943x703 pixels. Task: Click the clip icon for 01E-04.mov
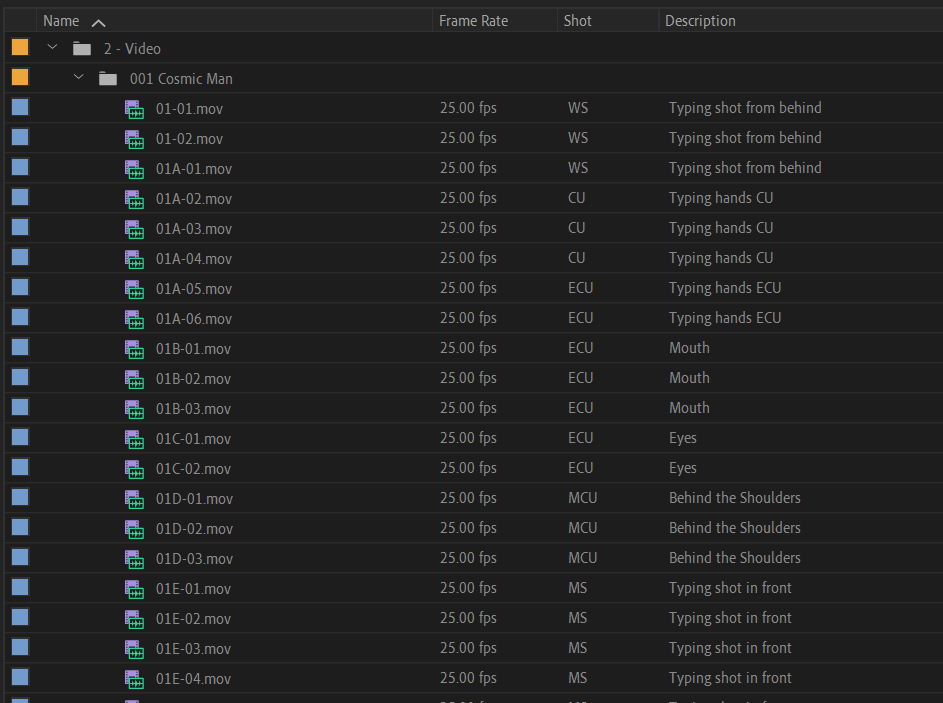click(x=134, y=680)
